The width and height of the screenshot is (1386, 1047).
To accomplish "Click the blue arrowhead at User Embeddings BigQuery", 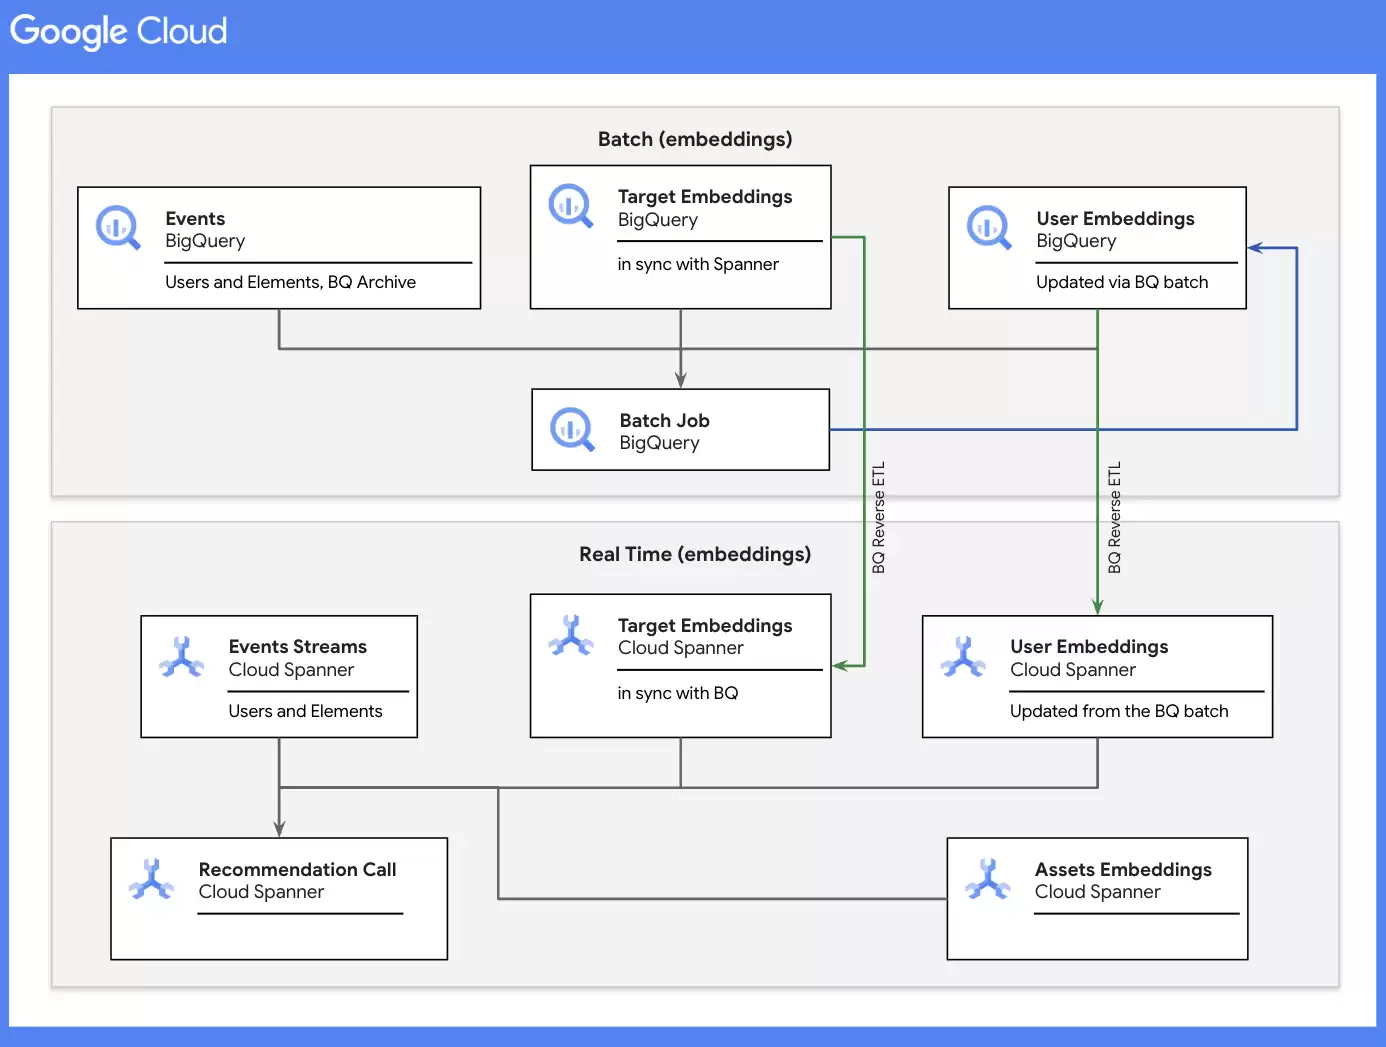I will click(x=1256, y=248).
